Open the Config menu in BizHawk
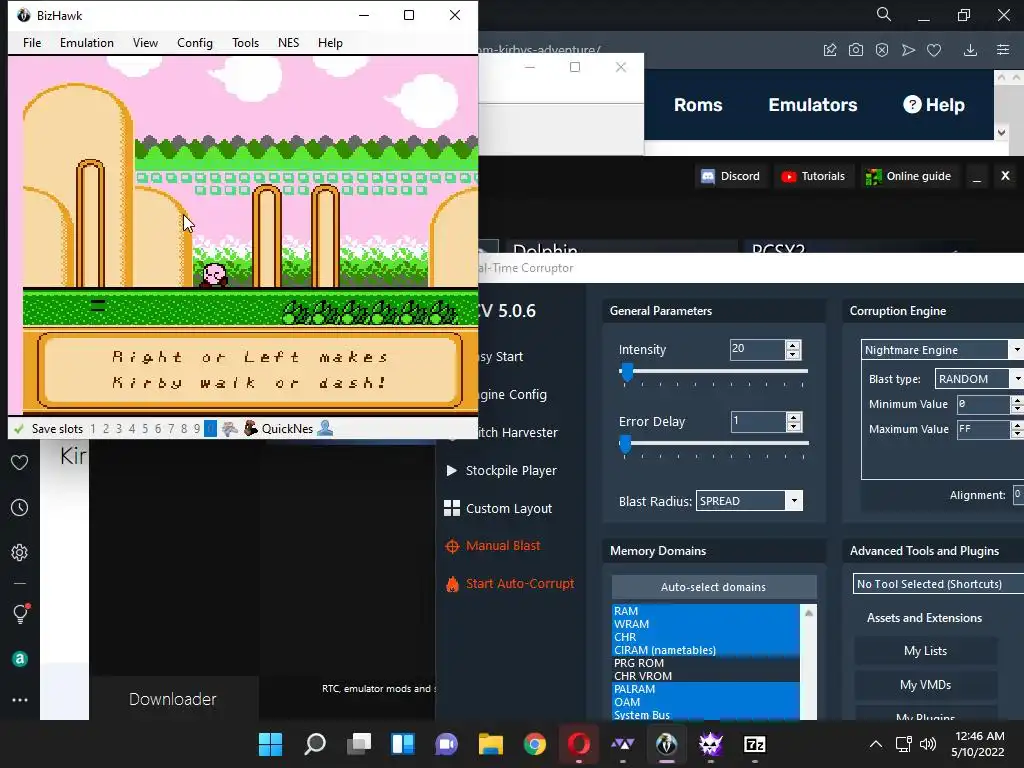Viewport: 1024px width, 768px height. [195, 42]
